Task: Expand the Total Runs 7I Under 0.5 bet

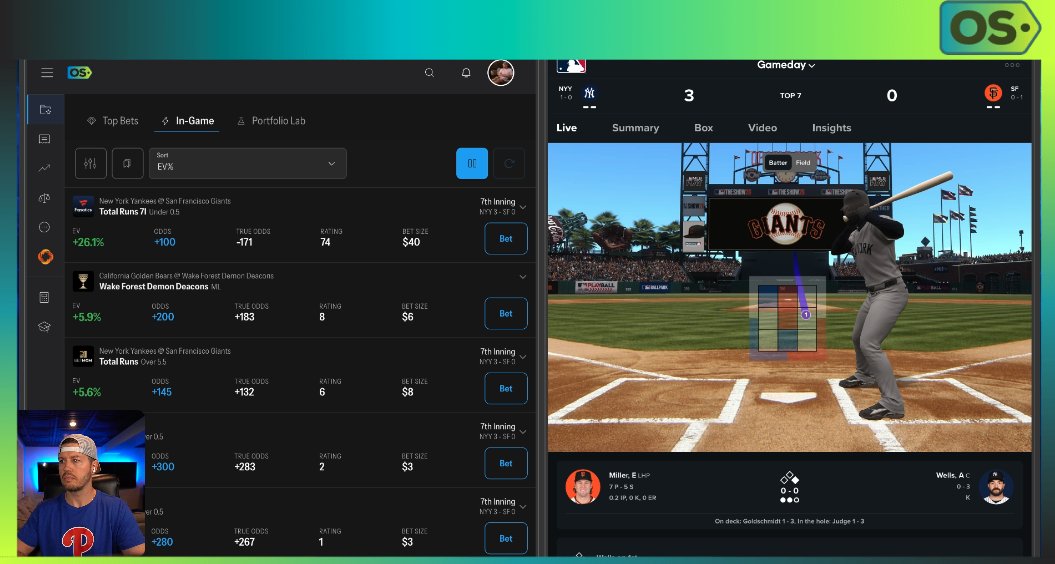Action: point(523,207)
